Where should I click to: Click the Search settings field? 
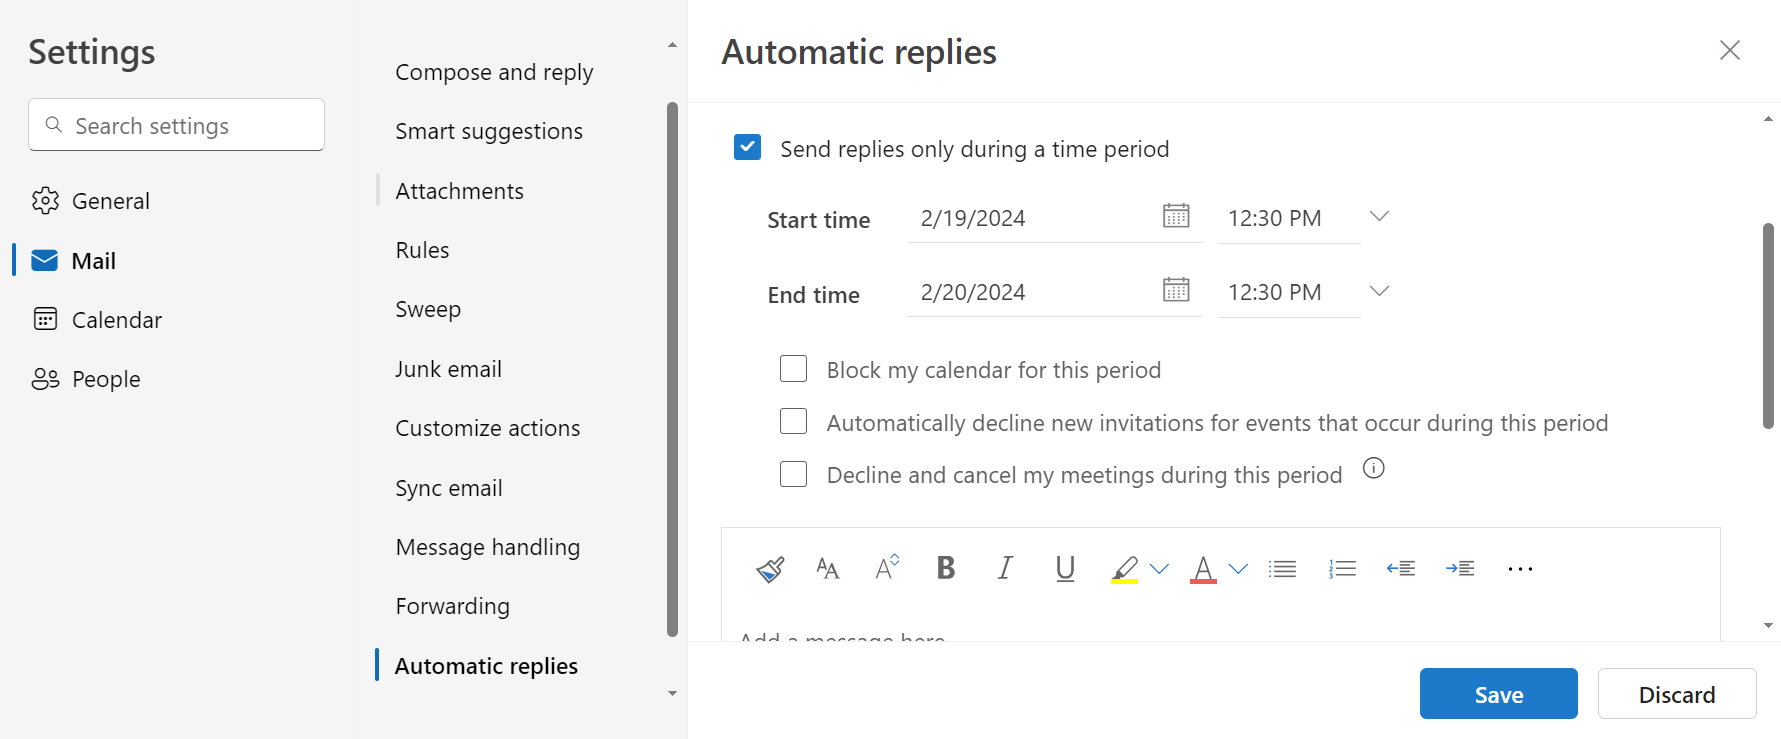(175, 125)
